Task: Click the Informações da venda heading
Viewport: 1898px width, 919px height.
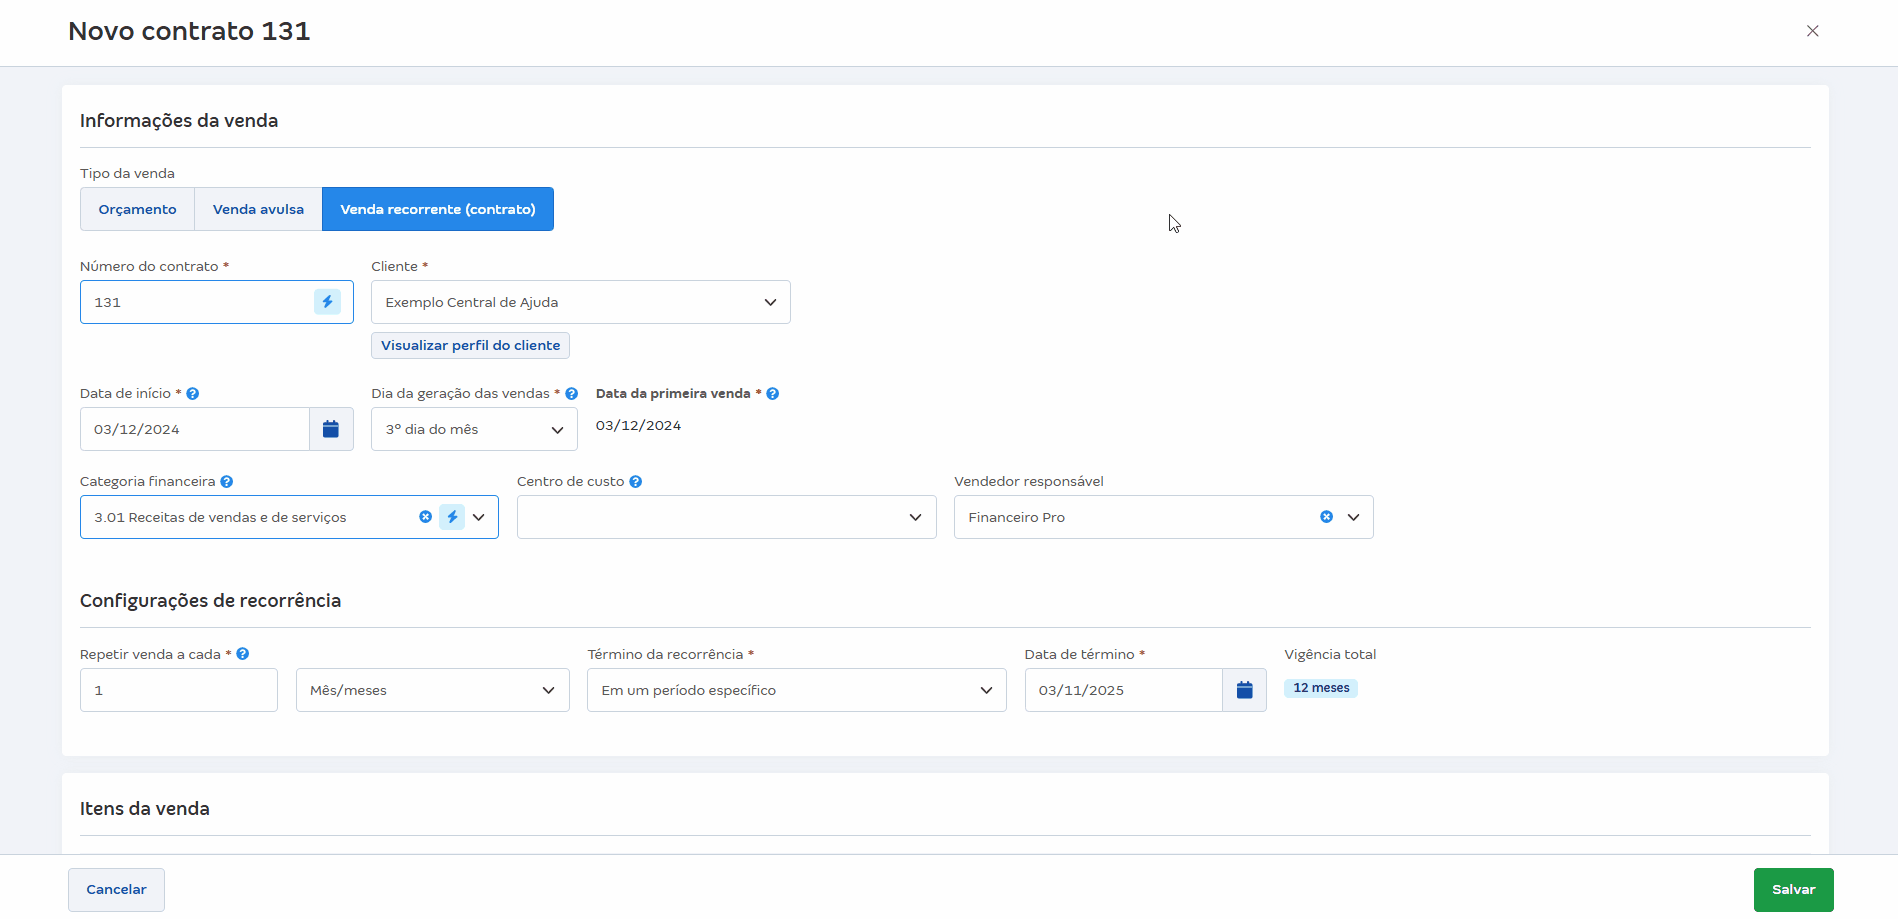Action: 179,121
